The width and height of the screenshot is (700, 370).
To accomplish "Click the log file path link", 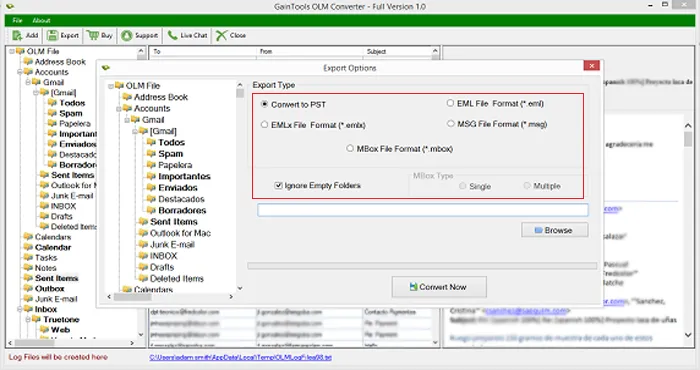I will point(241,357).
